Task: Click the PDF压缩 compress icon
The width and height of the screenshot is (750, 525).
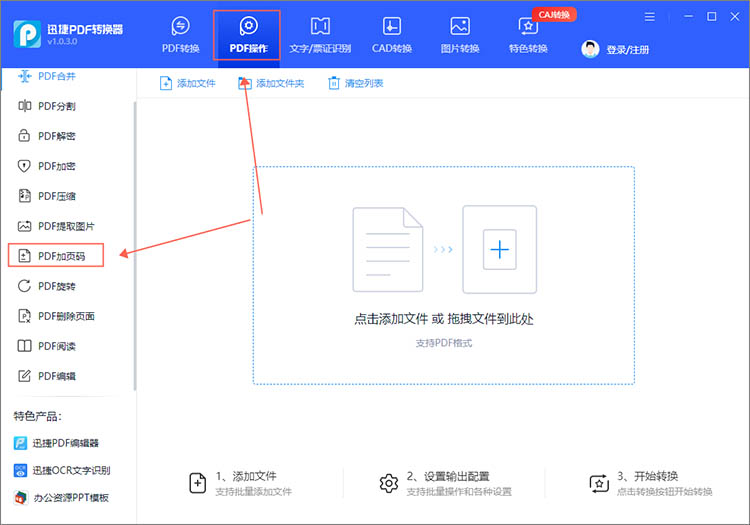Action: pyautogui.click(x=24, y=196)
